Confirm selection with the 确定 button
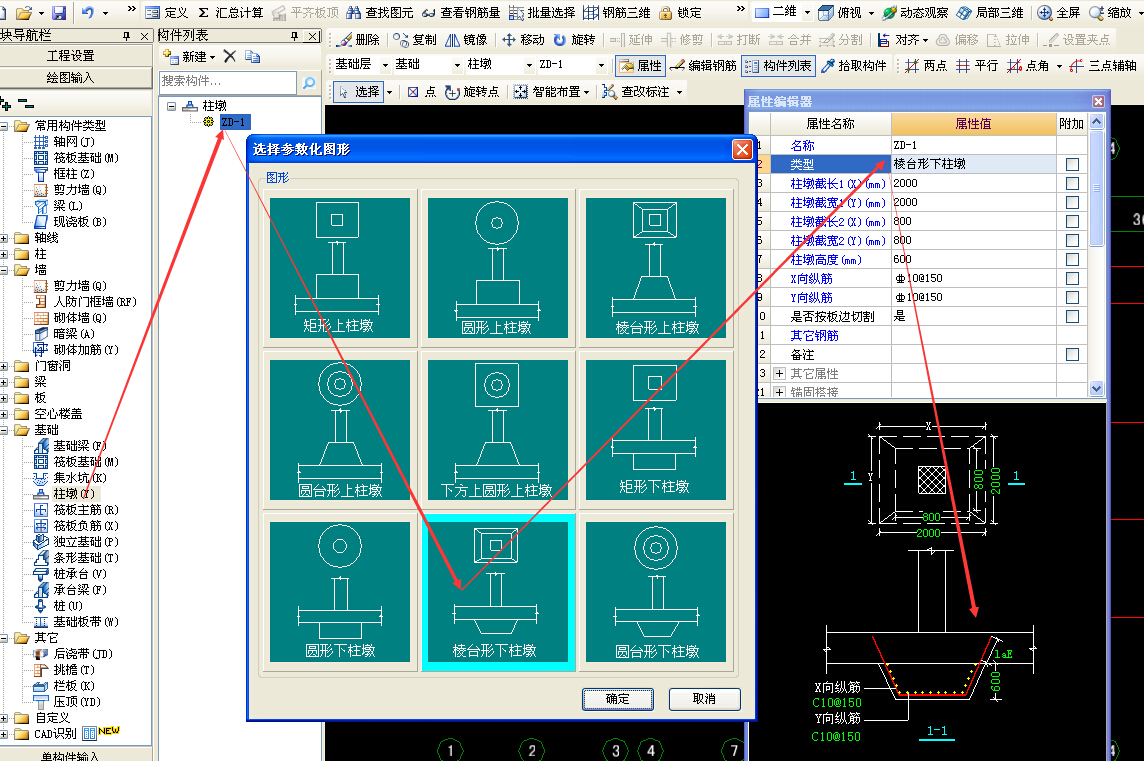 tap(617, 698)
